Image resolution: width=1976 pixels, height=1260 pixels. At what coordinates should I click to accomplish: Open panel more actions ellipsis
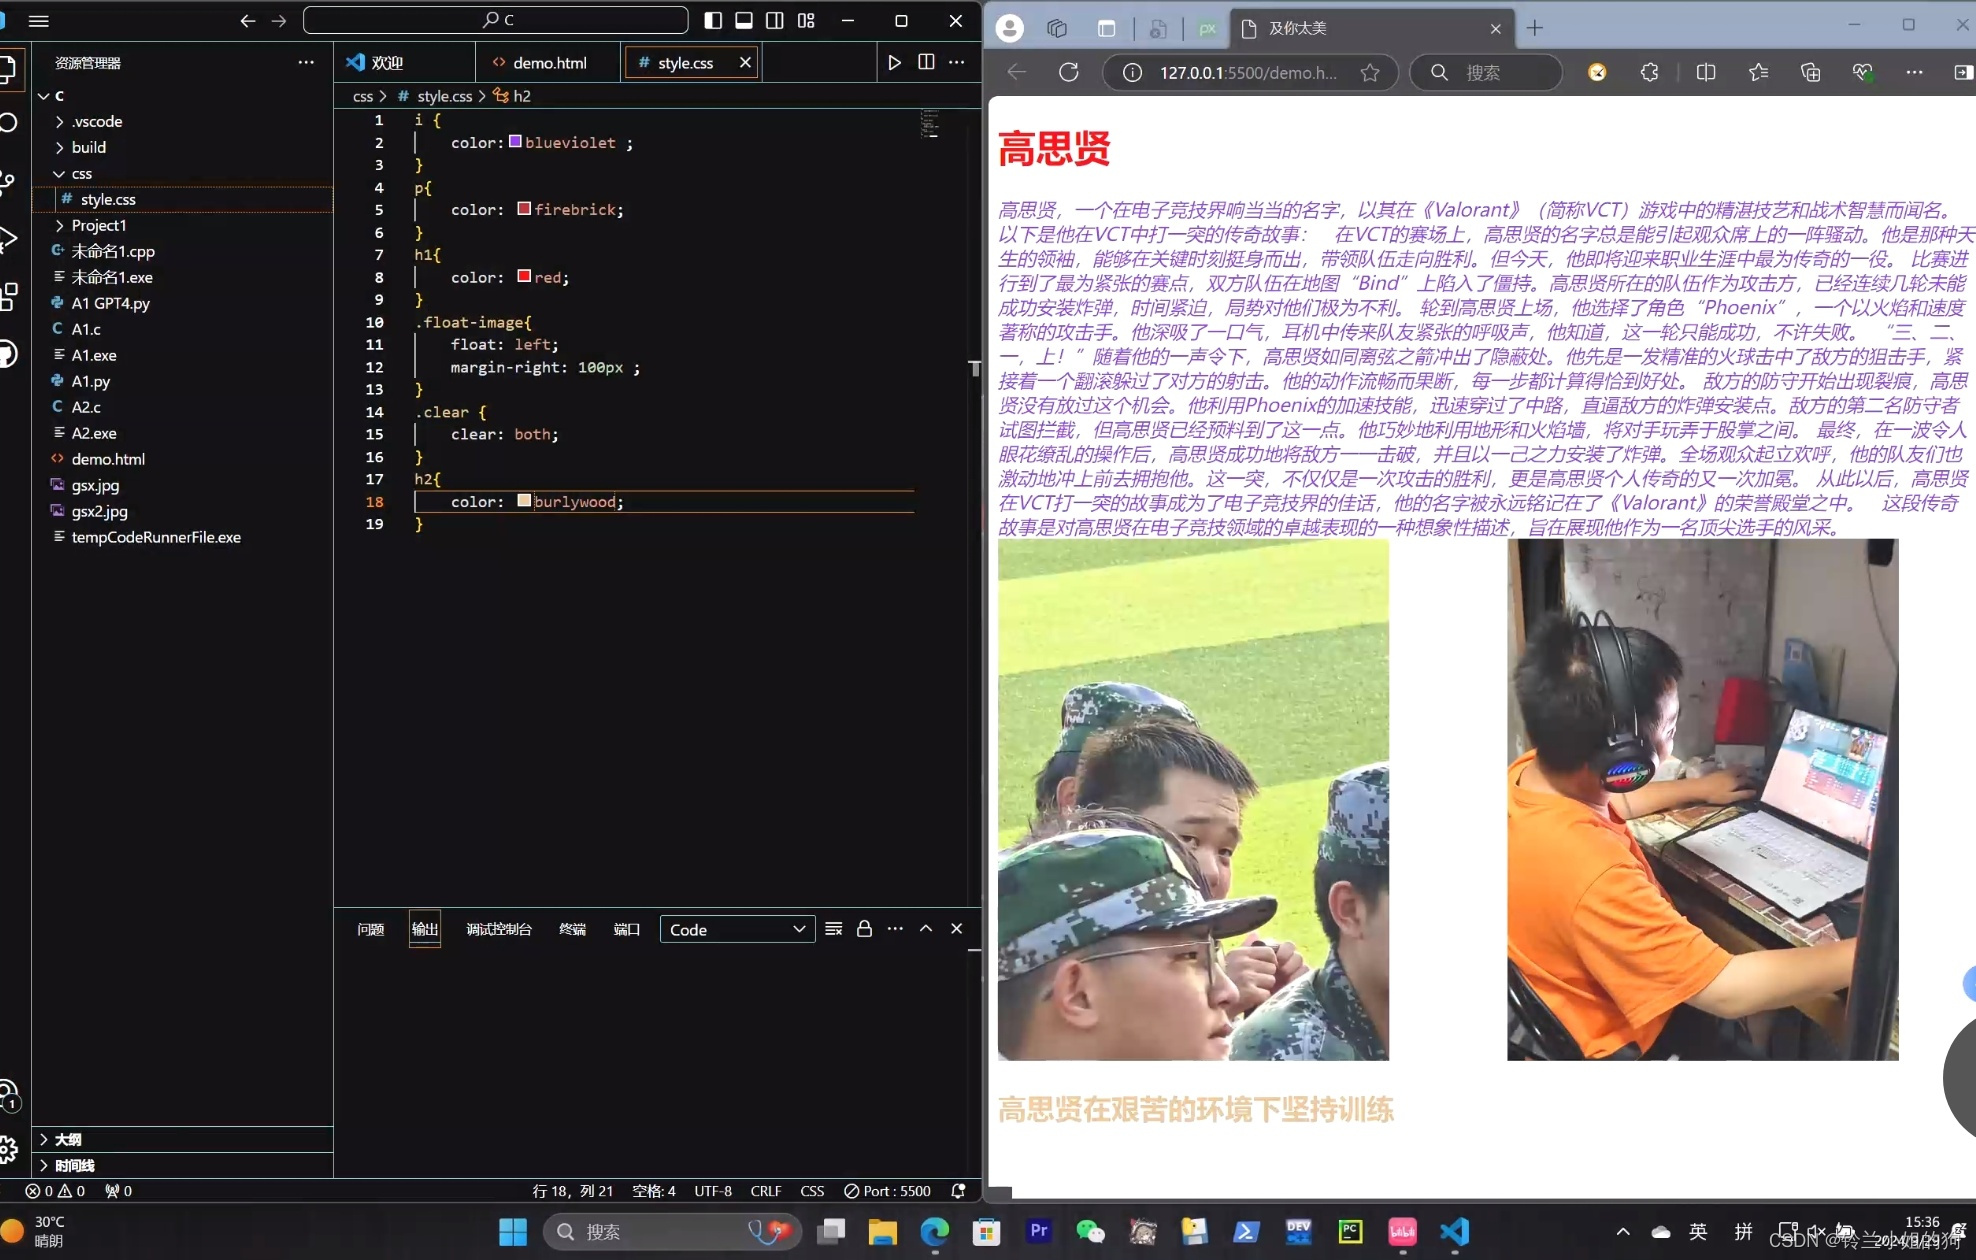895,929
